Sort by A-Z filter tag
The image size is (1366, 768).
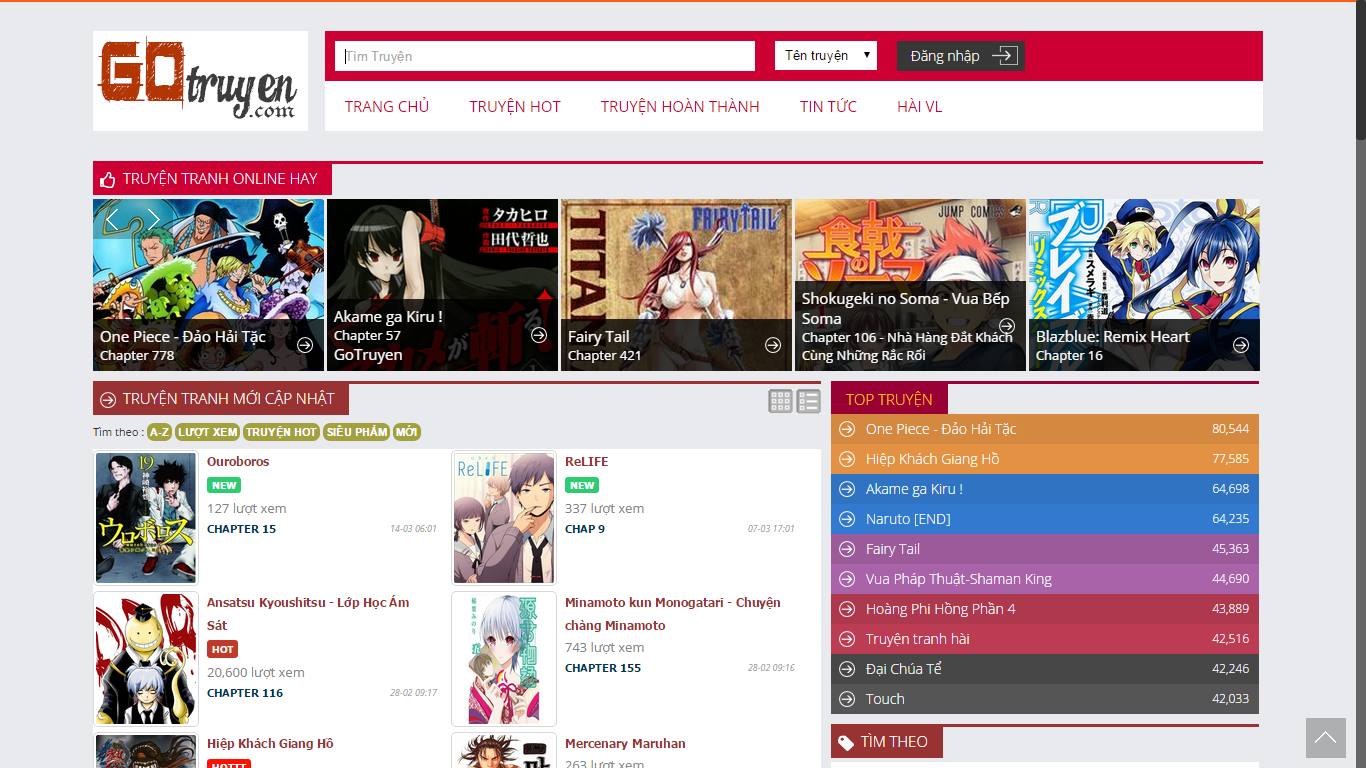coord(160,432)
